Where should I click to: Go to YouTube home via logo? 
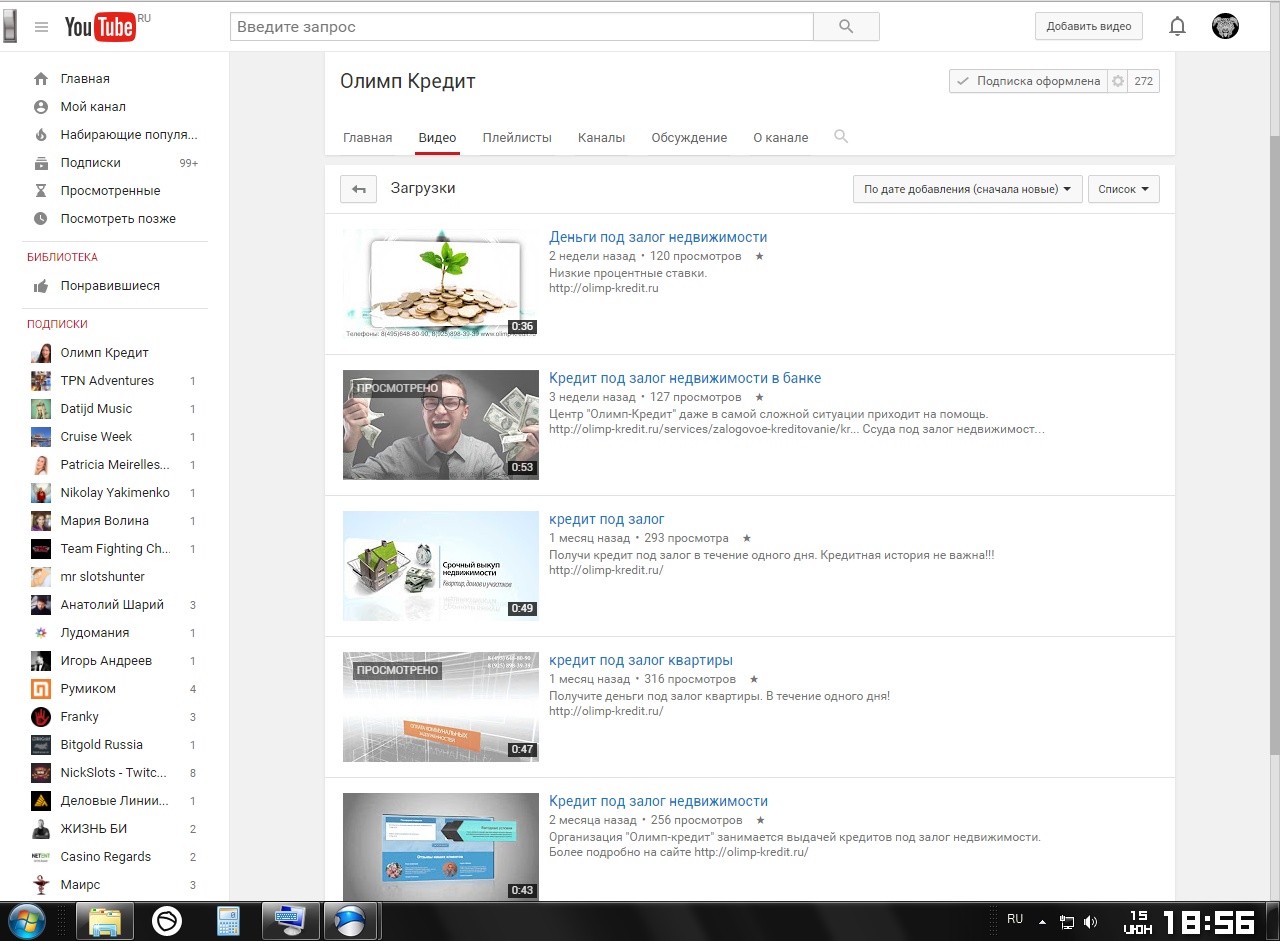[100, 27]
